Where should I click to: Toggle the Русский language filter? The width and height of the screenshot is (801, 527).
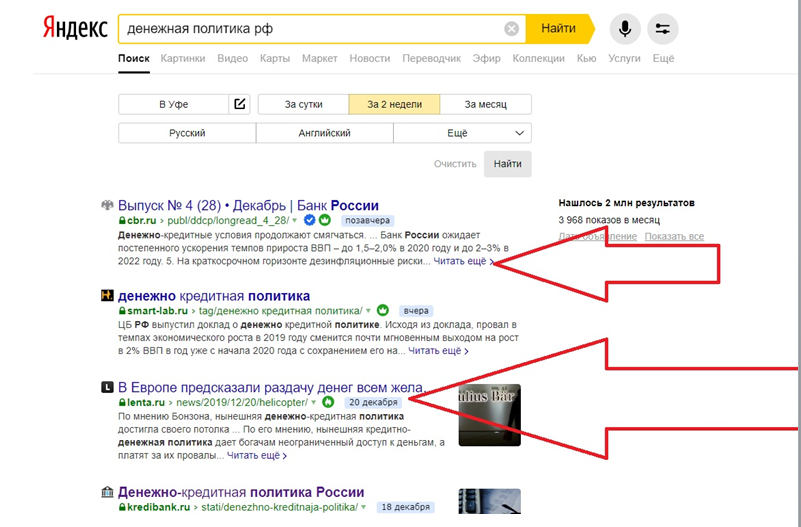[187, 133]
